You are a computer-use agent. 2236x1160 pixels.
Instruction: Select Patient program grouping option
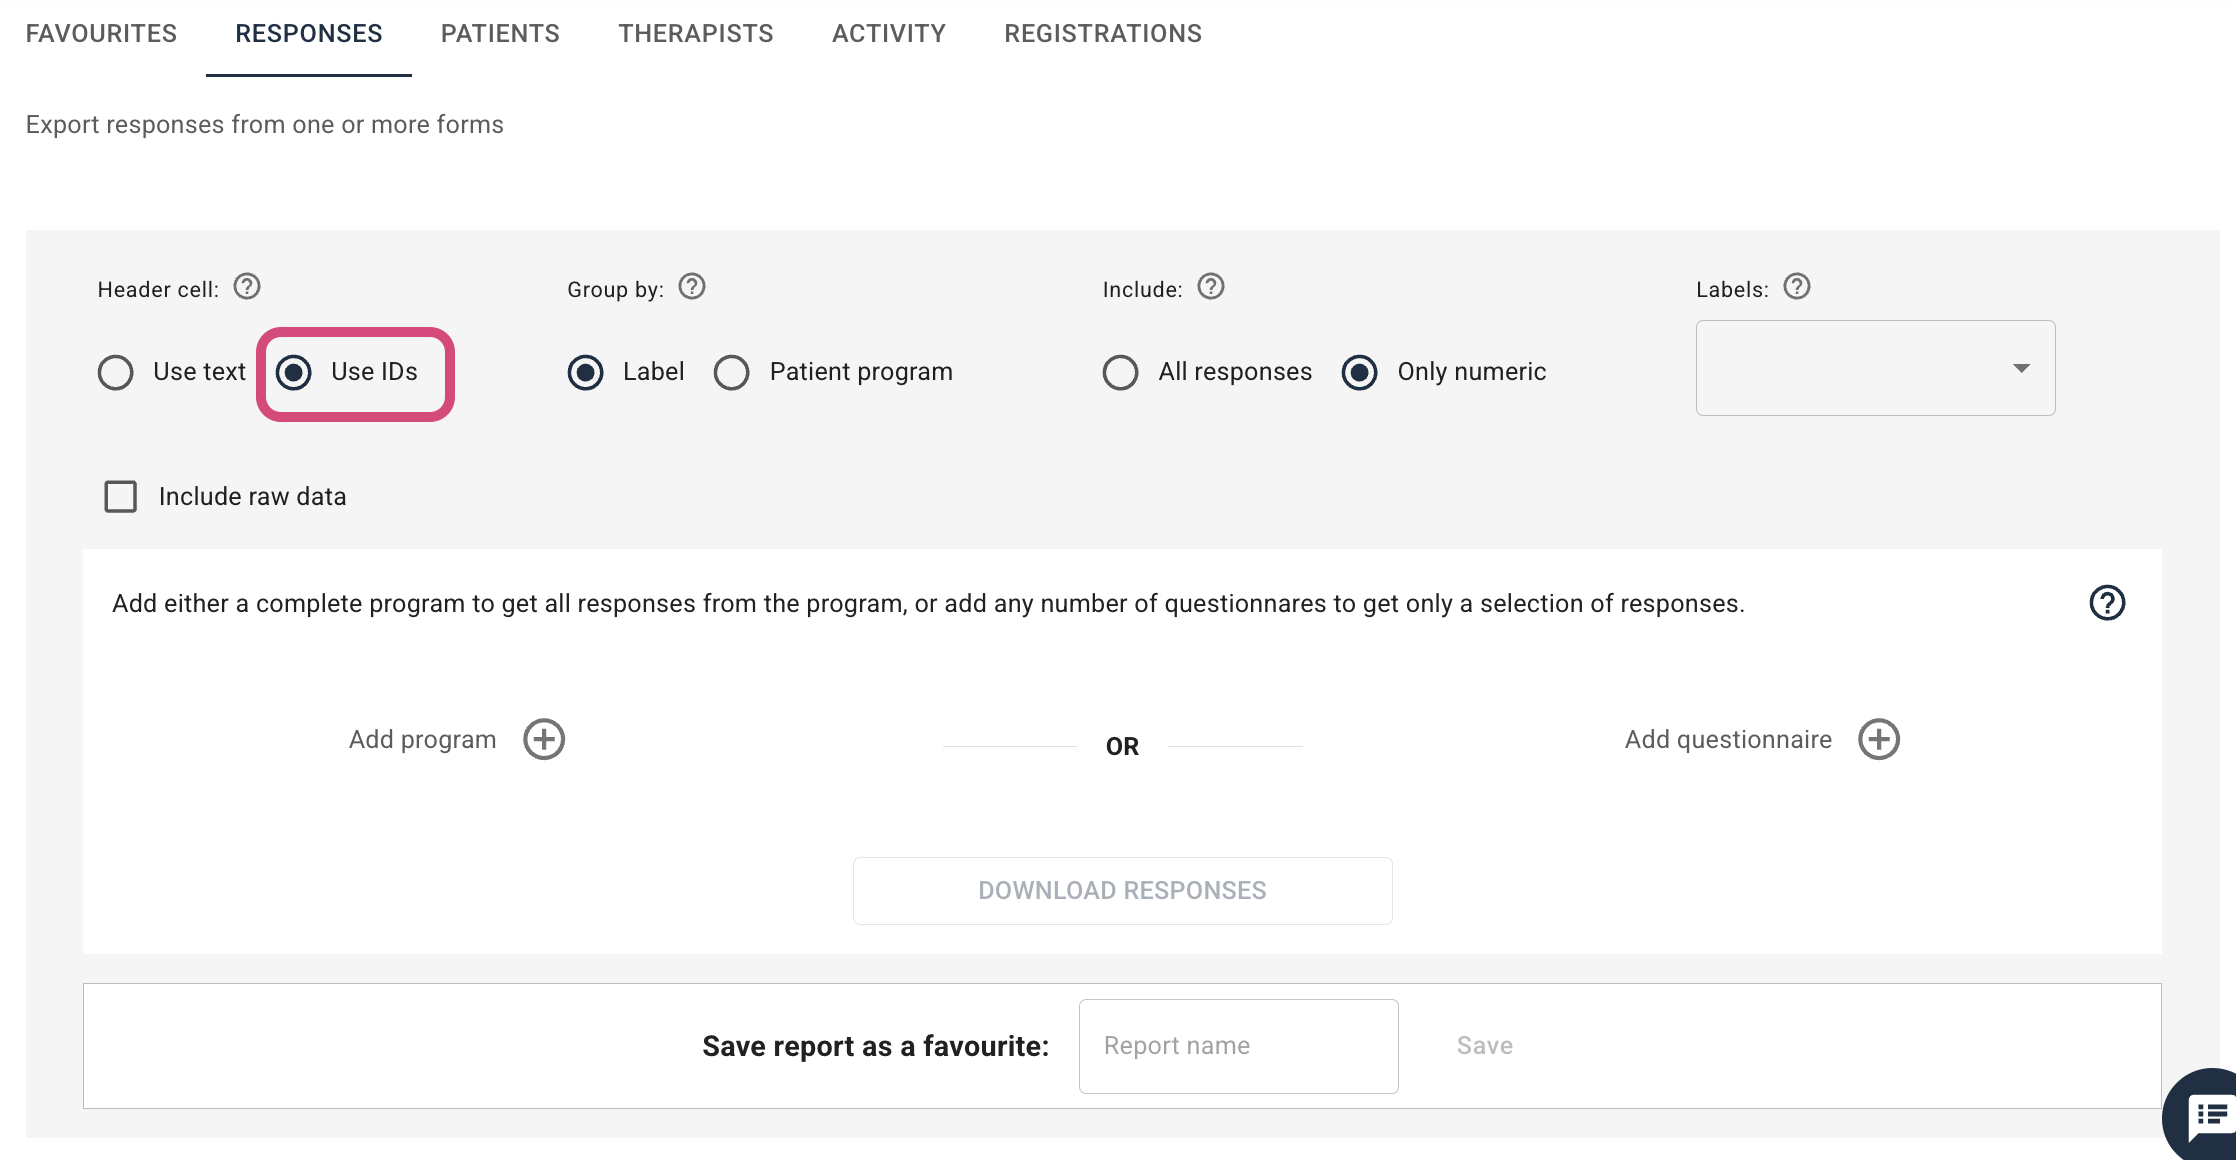point(732,372)
